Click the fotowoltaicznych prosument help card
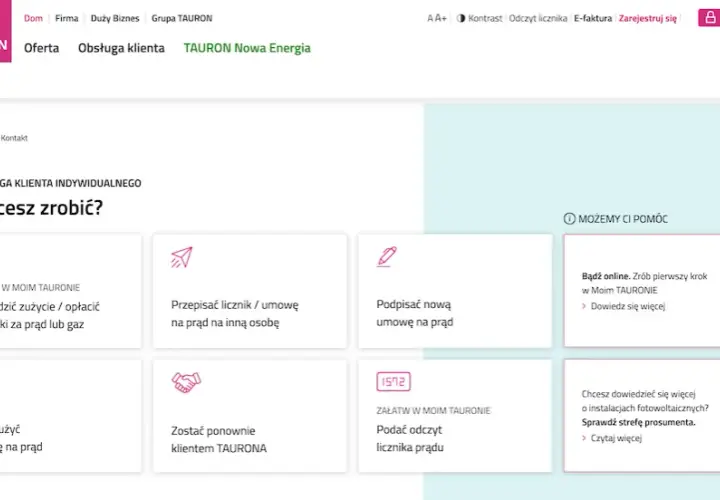Viewport: 720px width, 500px height. click(642, 416)
